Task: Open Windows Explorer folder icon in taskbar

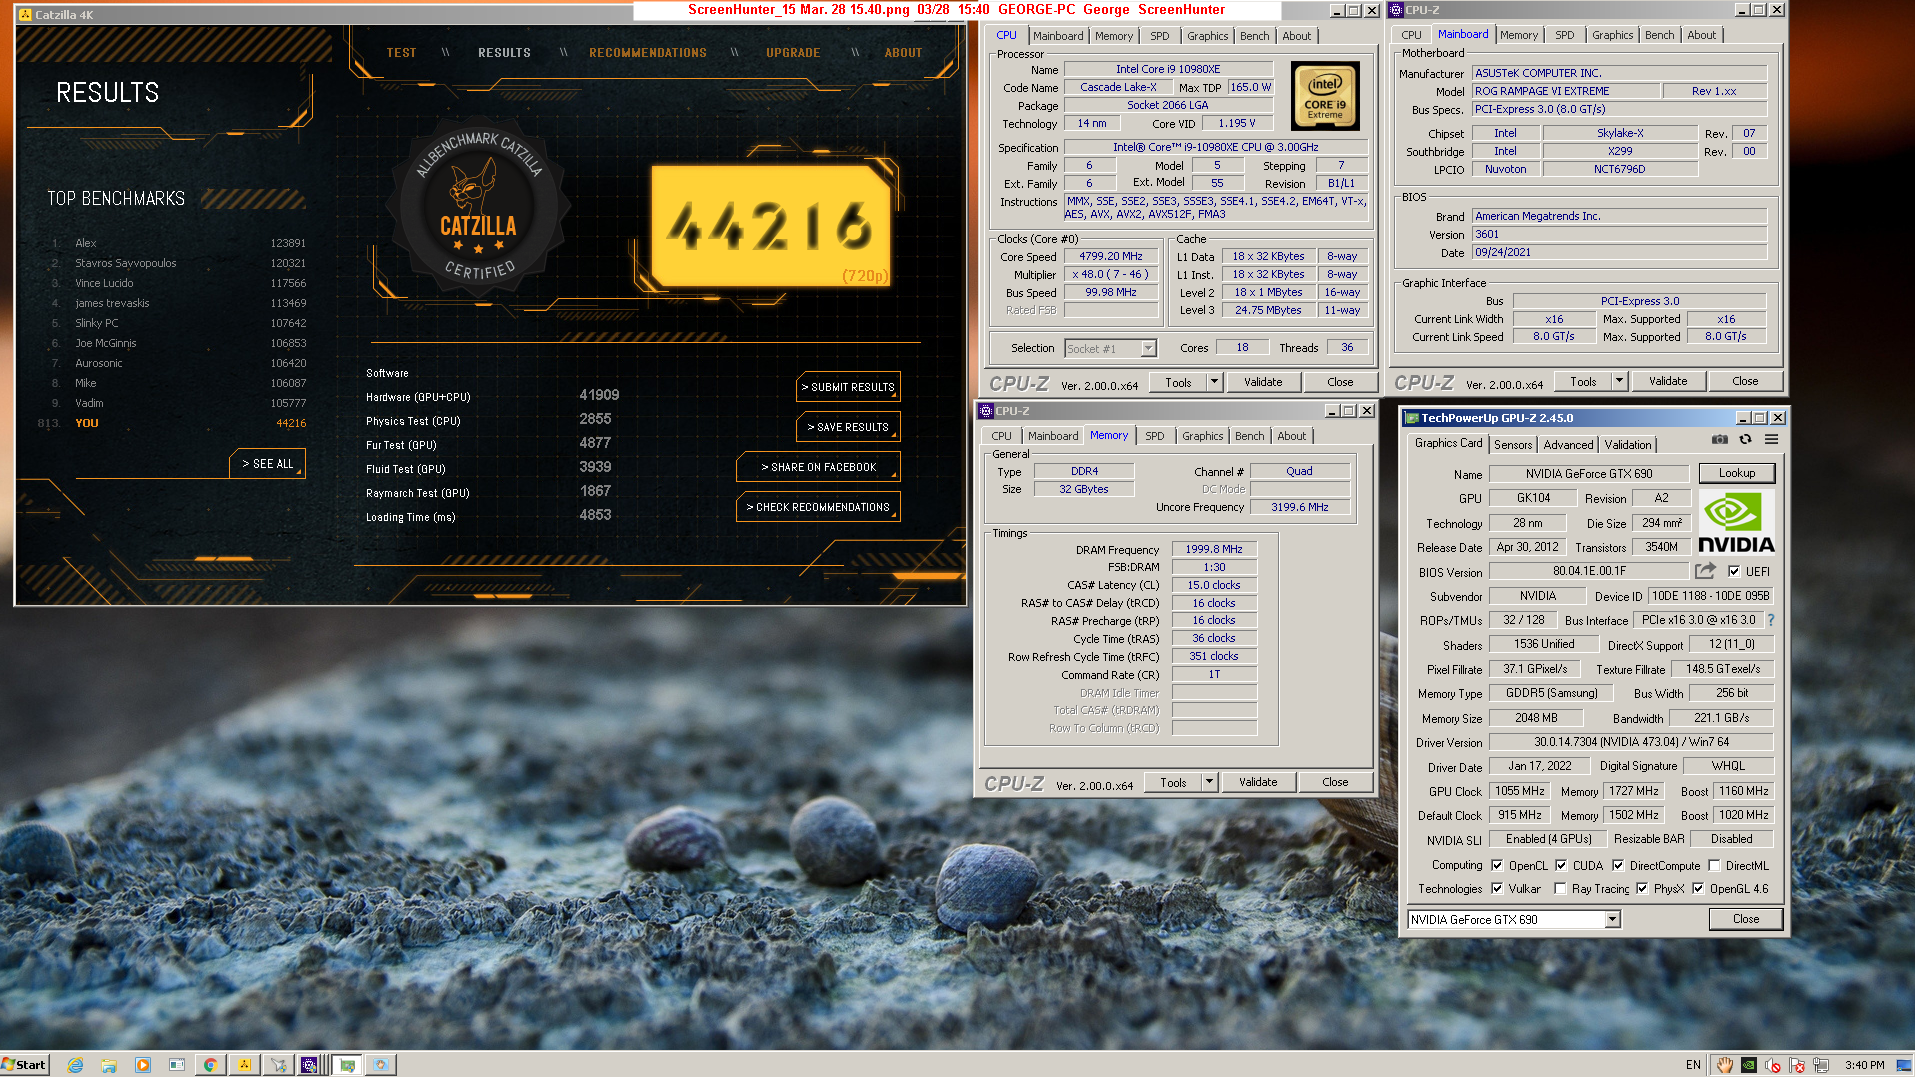Action: [109, 1065]
